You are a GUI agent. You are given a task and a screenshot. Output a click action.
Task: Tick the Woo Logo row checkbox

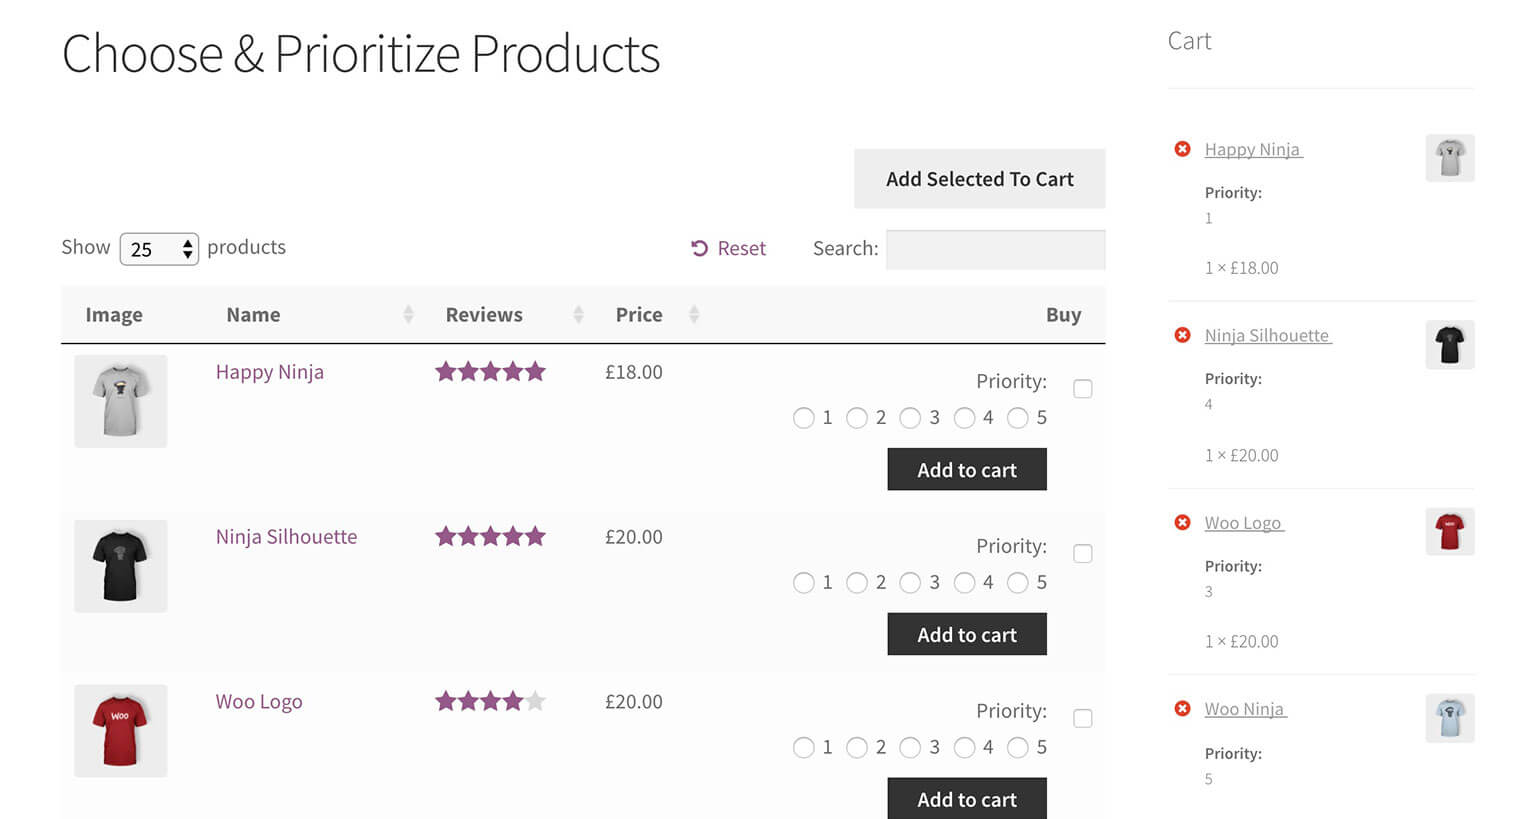point(1082,718)
